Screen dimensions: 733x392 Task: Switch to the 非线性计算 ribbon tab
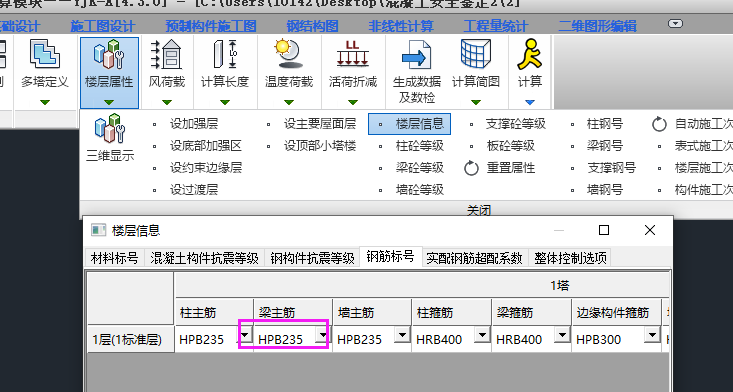[401, 26]
